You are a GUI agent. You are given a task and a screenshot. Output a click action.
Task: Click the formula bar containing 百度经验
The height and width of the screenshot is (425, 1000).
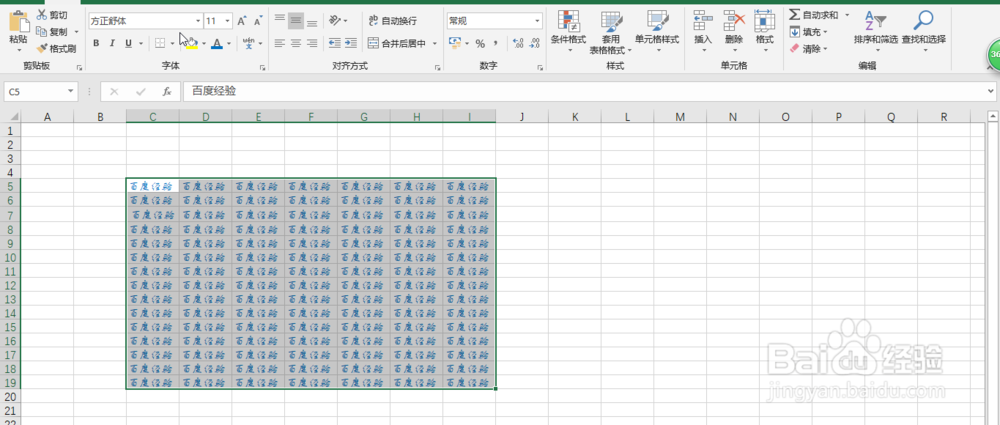585,92
